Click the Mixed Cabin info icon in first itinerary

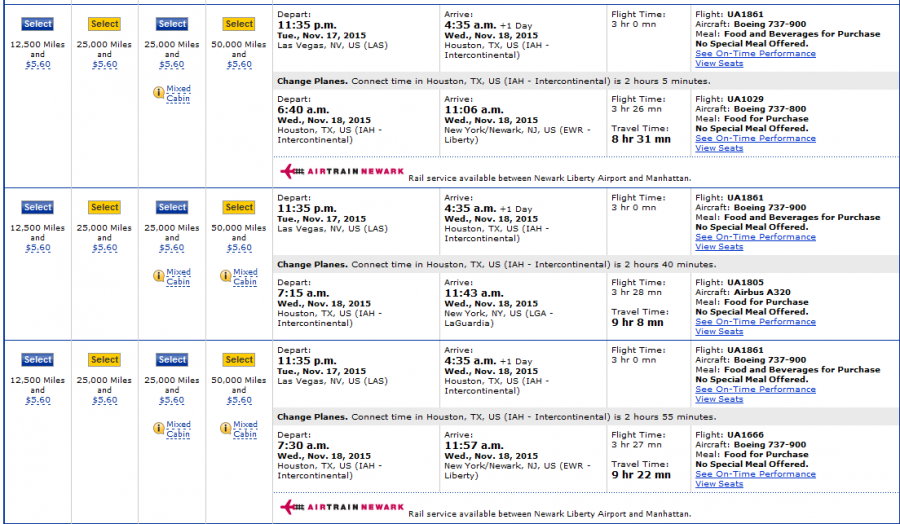click(158, 92)
